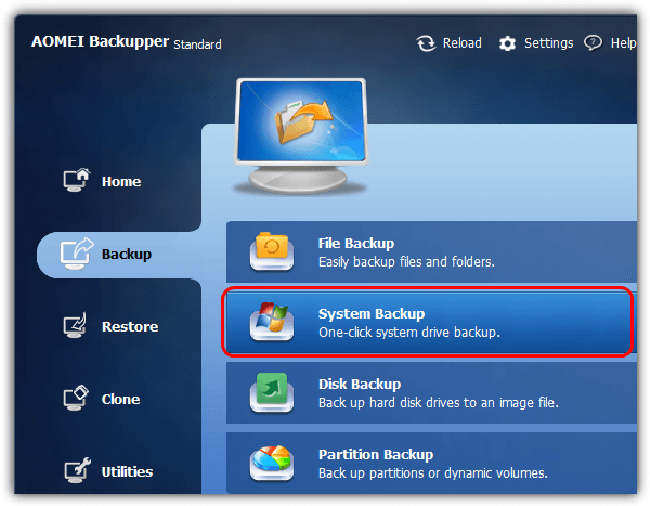Screen dimensions: 650x506
Task: Click the System Backup Windows logo icon
Action: point(272,322)
